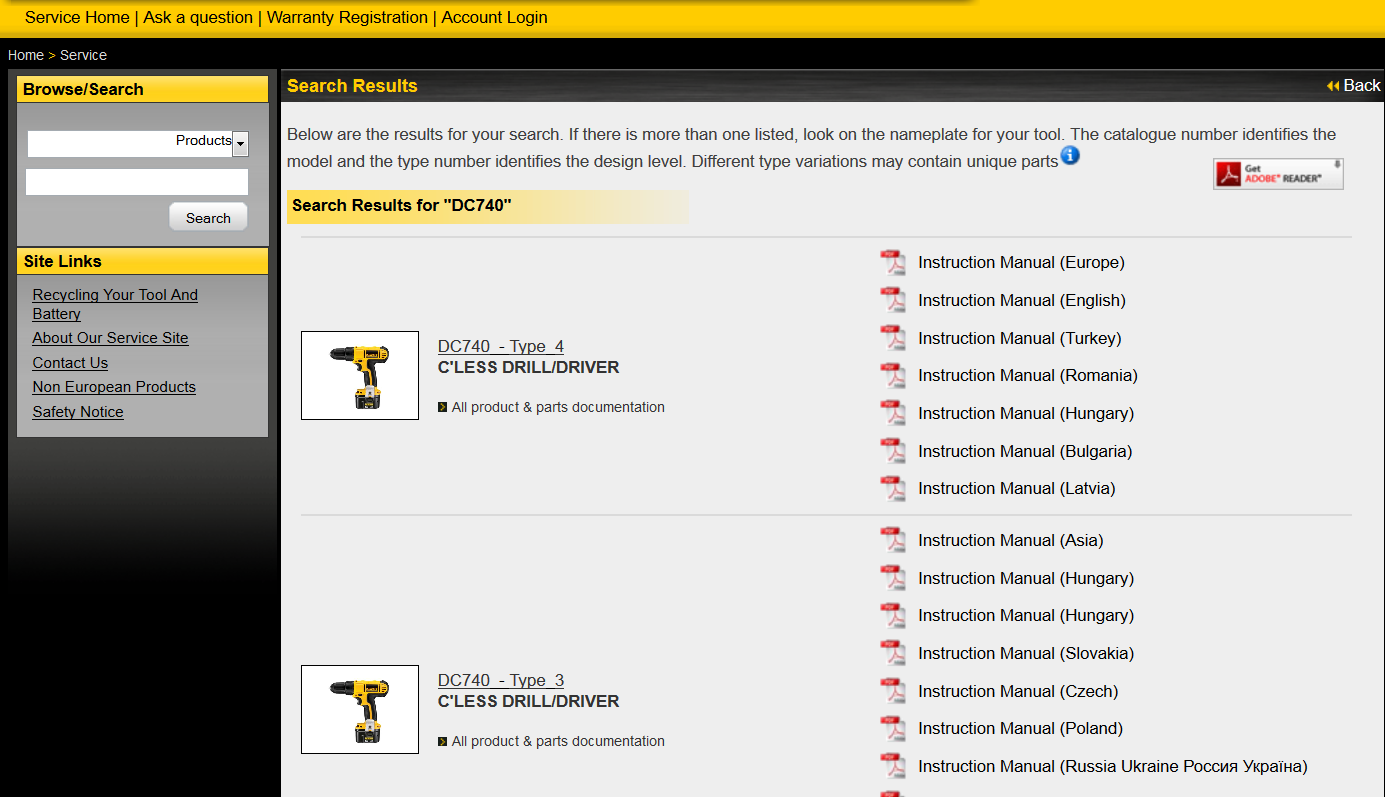
Task: Click the Get Adobe Reader badge
Action: click(x=1278, y=174)
